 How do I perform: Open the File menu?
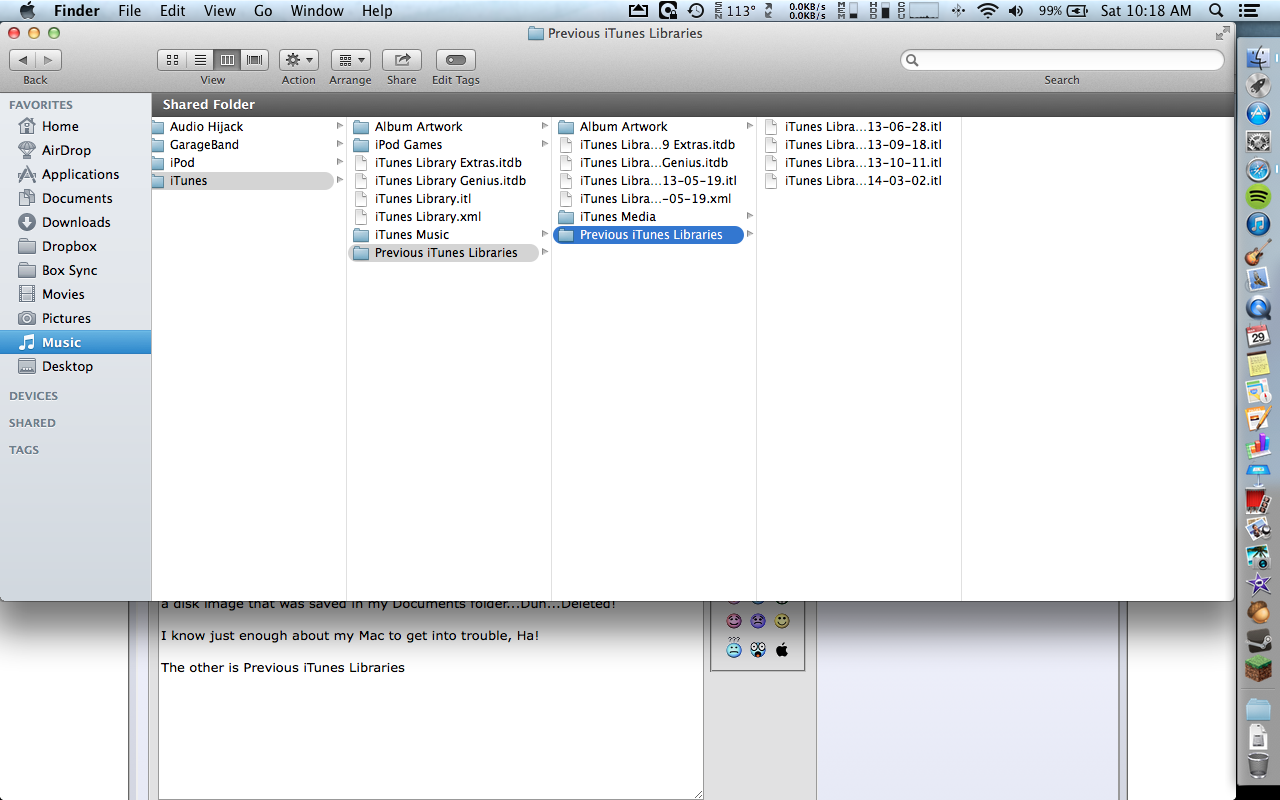(x=129, y=11)
